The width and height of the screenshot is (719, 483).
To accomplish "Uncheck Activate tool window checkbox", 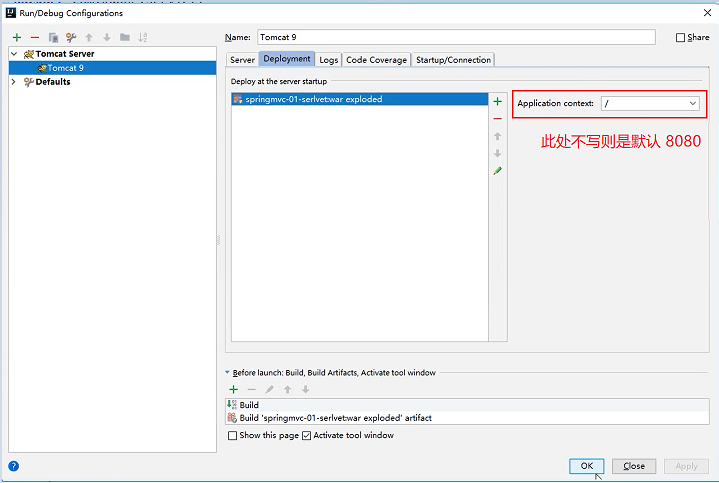I will pos(306,435).
